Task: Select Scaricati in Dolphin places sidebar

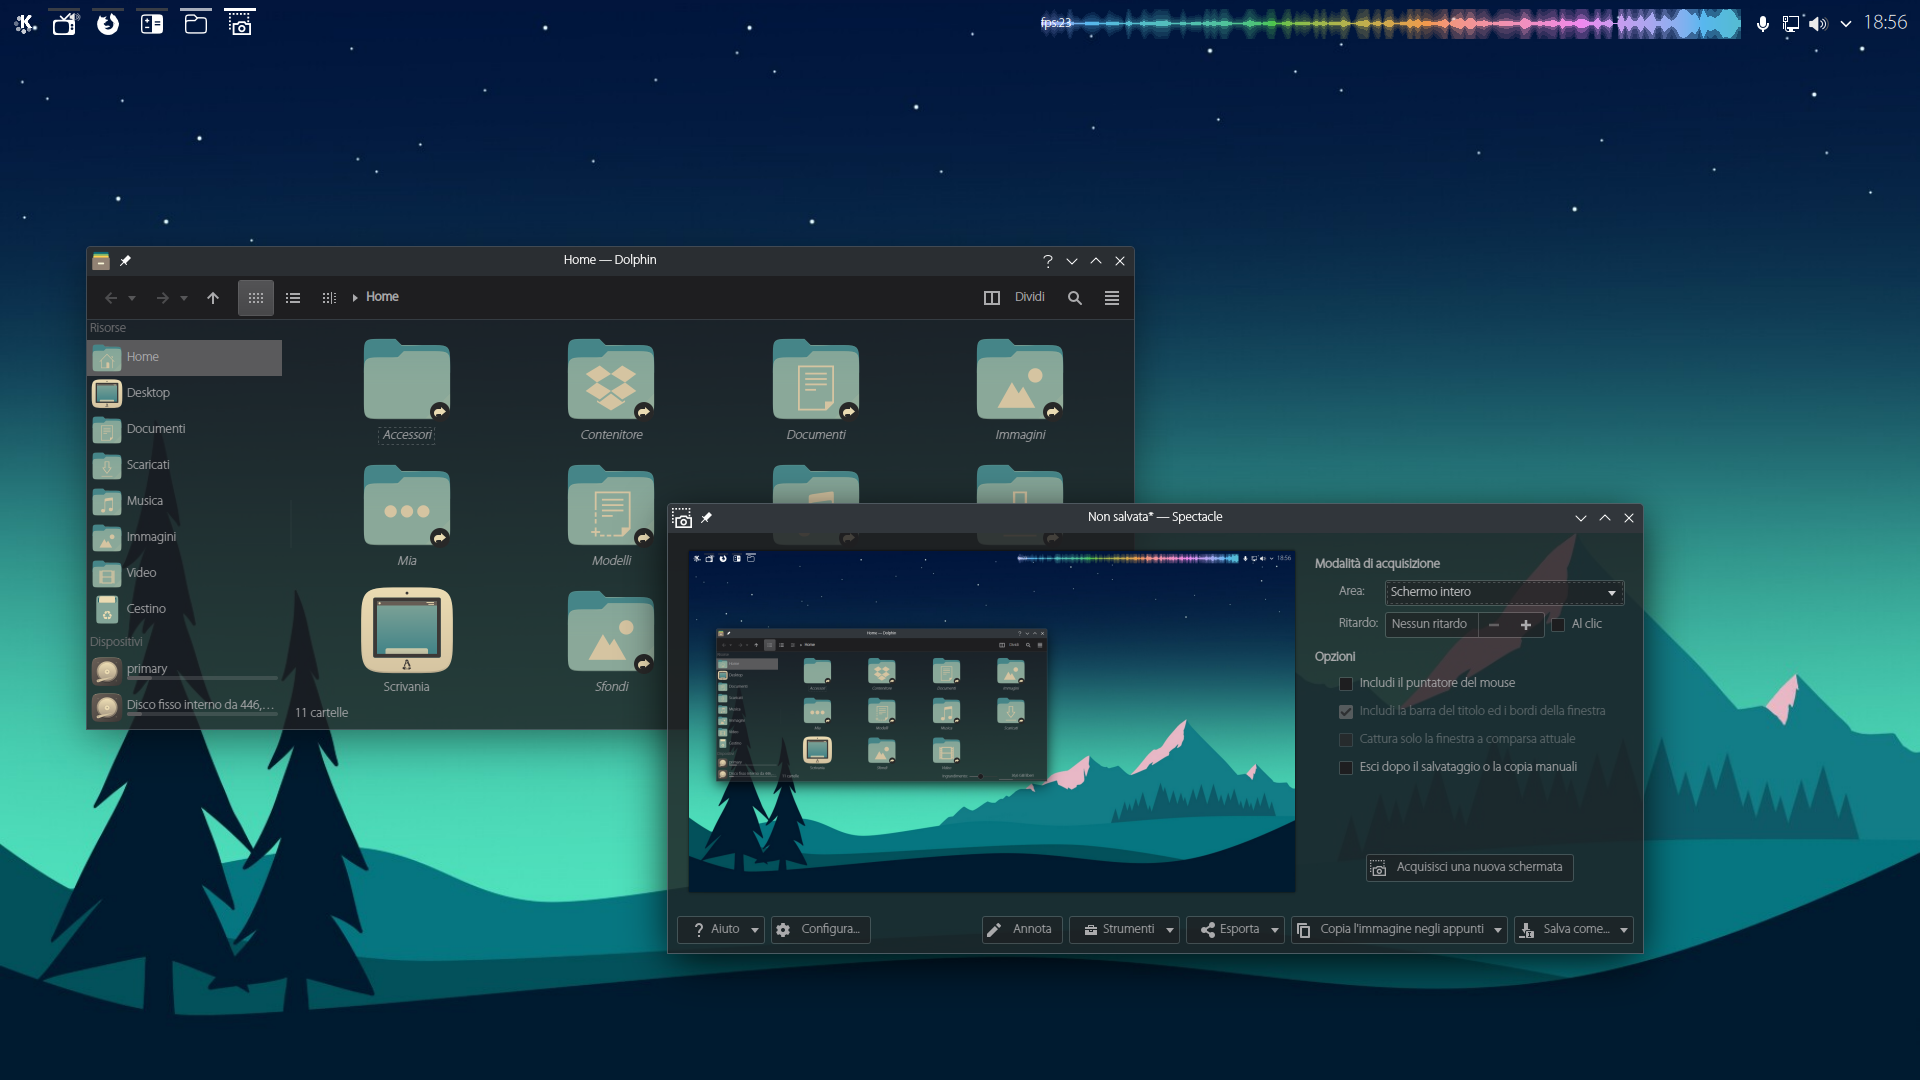Action: point(148,465)
